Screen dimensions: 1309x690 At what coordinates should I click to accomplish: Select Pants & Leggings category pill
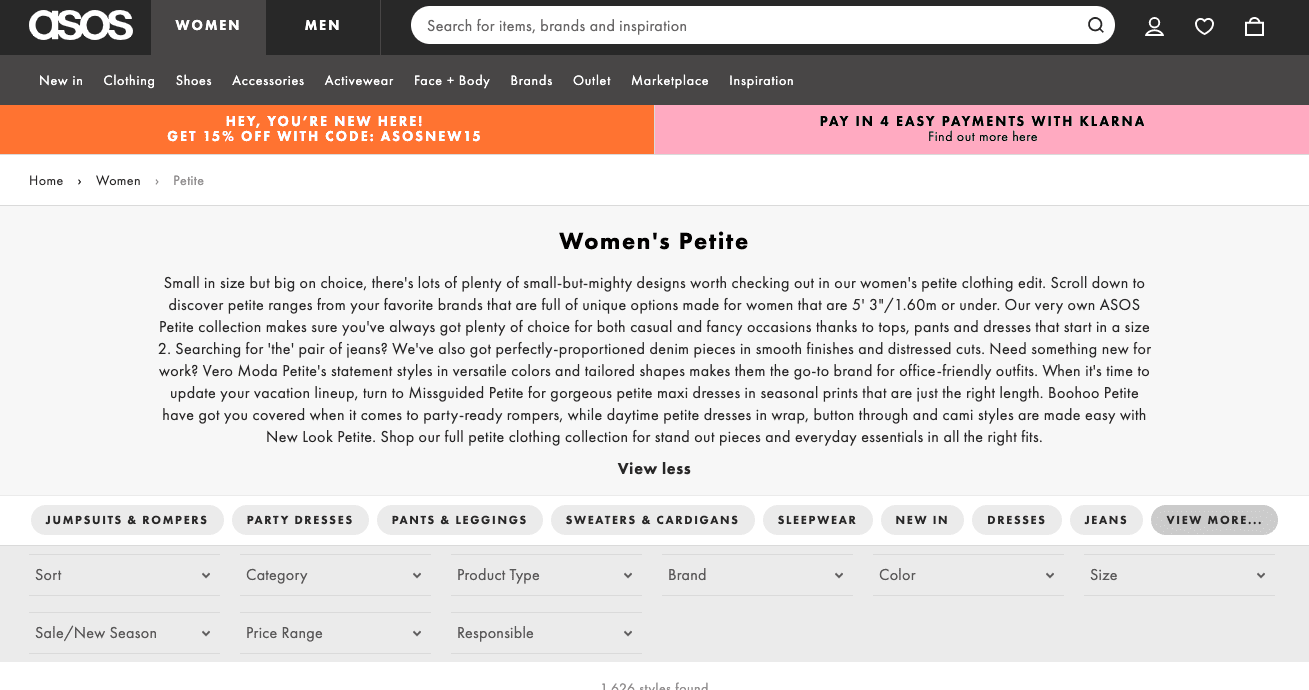[459, 520]
